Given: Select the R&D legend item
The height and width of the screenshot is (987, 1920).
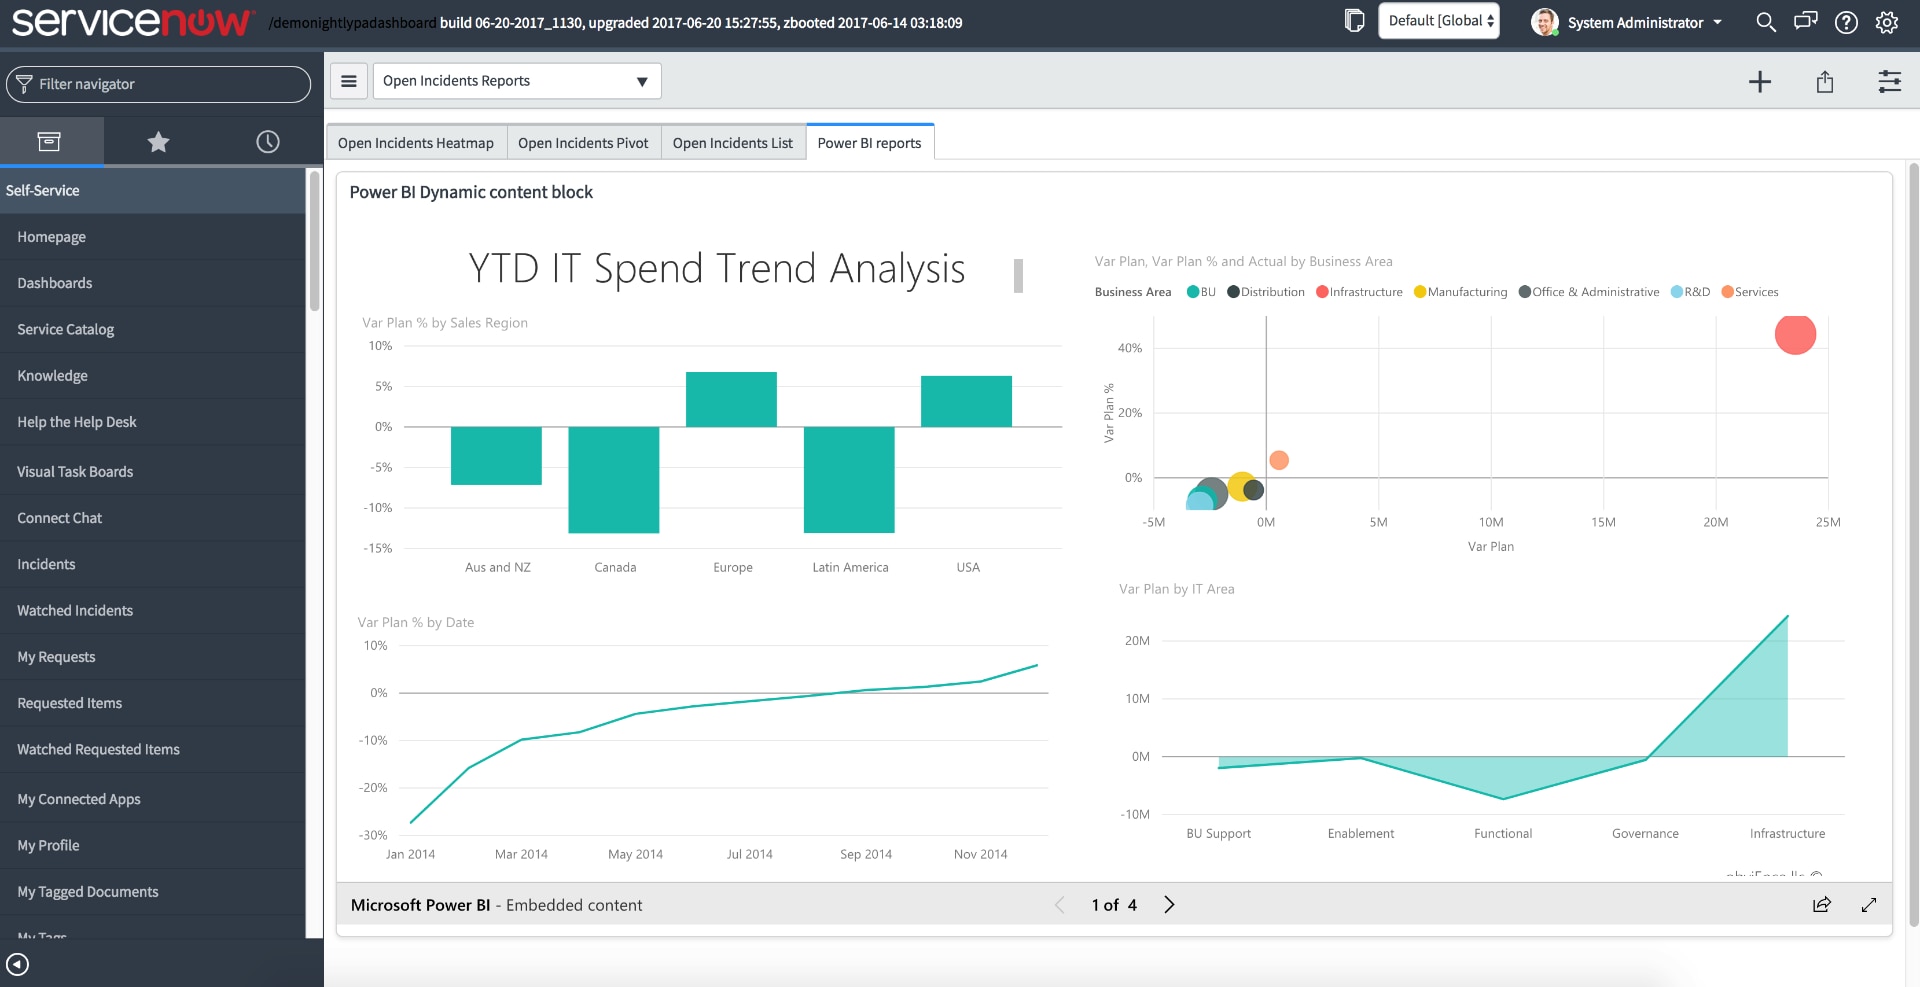Looking at the screenshot, I should pos(1691,292).
